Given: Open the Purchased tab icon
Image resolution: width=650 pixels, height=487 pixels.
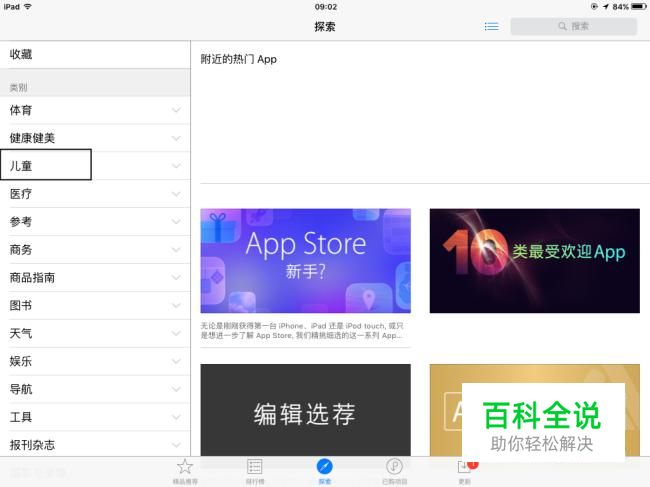Looking at the screenshot, I should (394, 471).
